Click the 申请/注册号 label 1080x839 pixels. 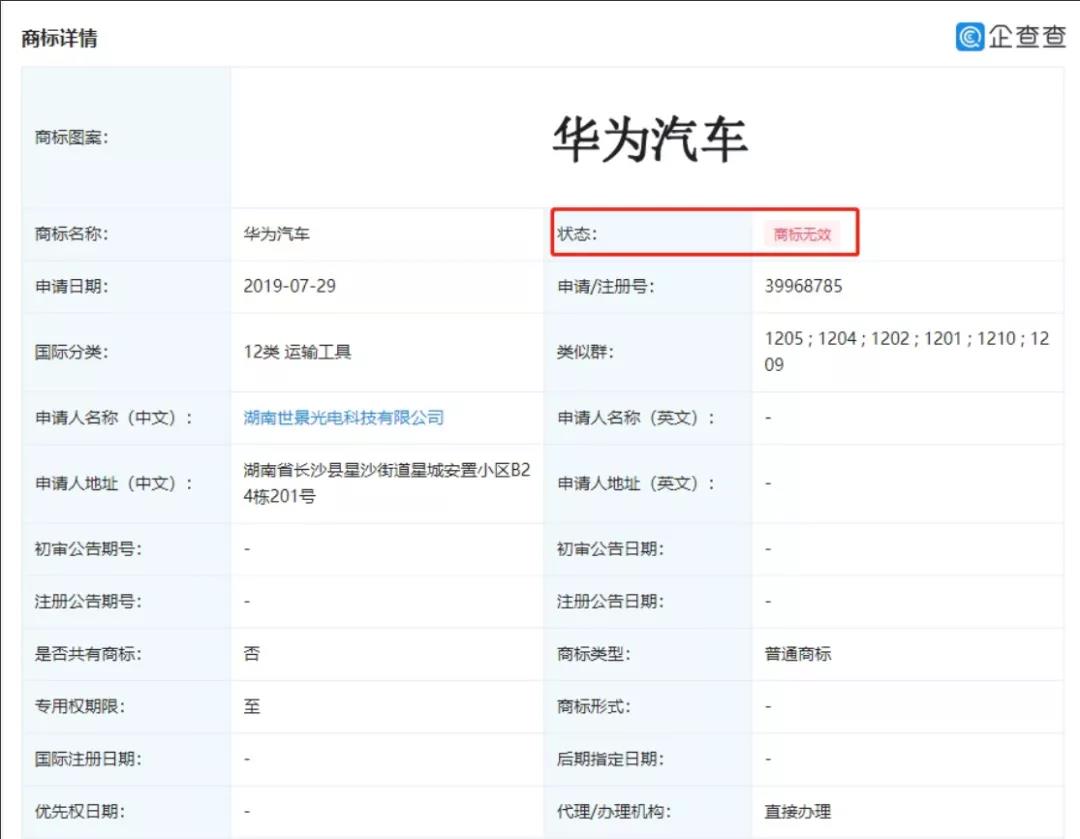[x=605, y=286]
